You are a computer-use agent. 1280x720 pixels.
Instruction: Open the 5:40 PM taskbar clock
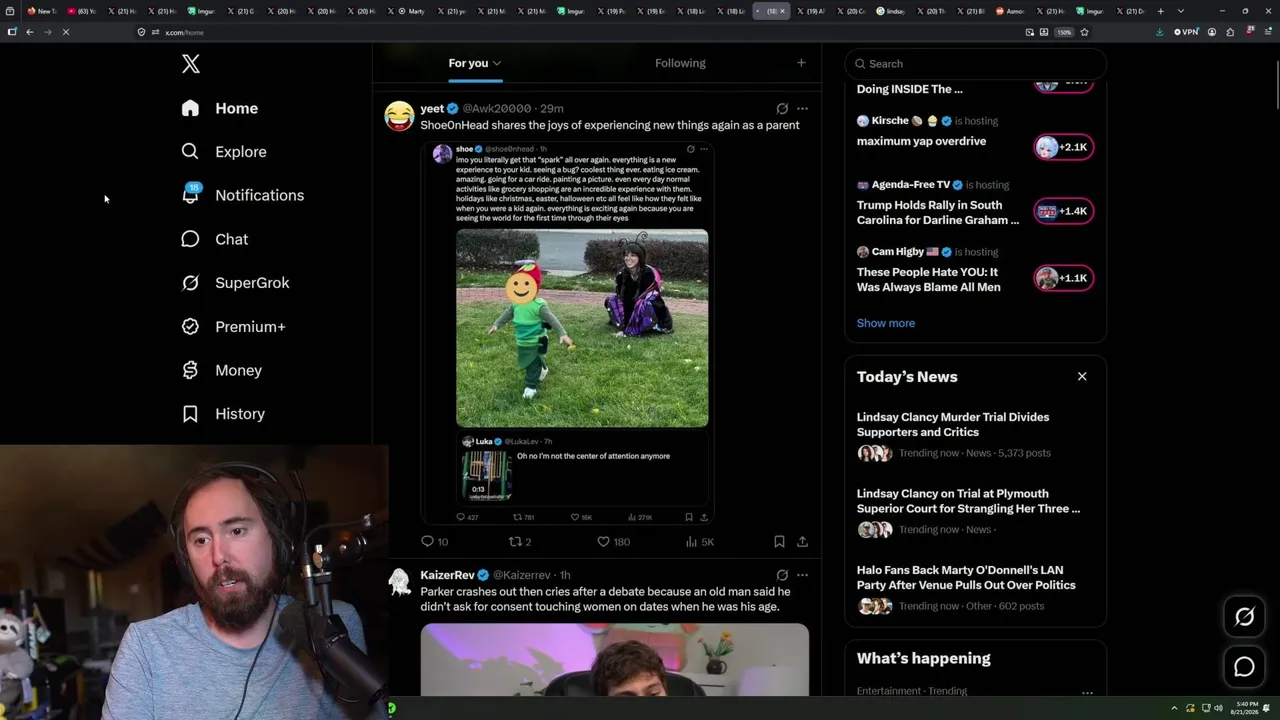click(x=1246, y=708)
